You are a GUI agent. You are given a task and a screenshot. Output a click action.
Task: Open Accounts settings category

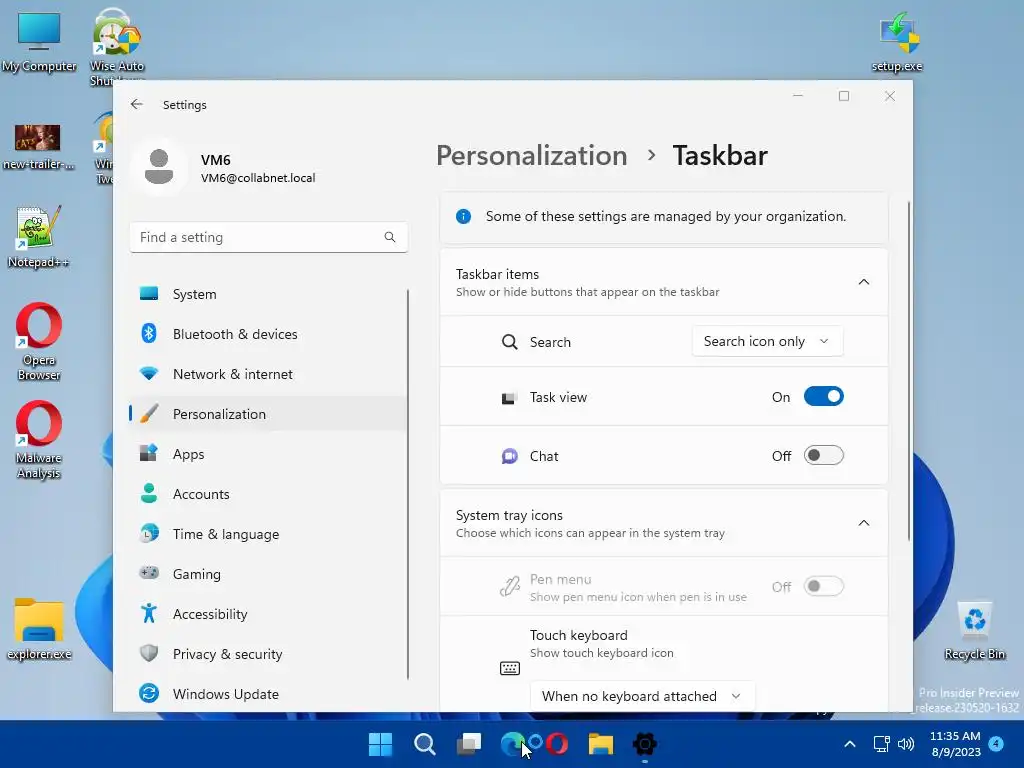tap(268, 494)
